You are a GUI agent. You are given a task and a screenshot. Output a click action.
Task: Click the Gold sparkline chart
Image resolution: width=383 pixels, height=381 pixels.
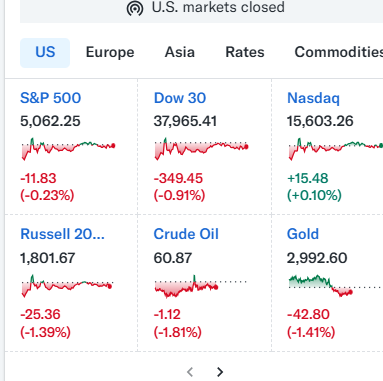tap(334, 286)
